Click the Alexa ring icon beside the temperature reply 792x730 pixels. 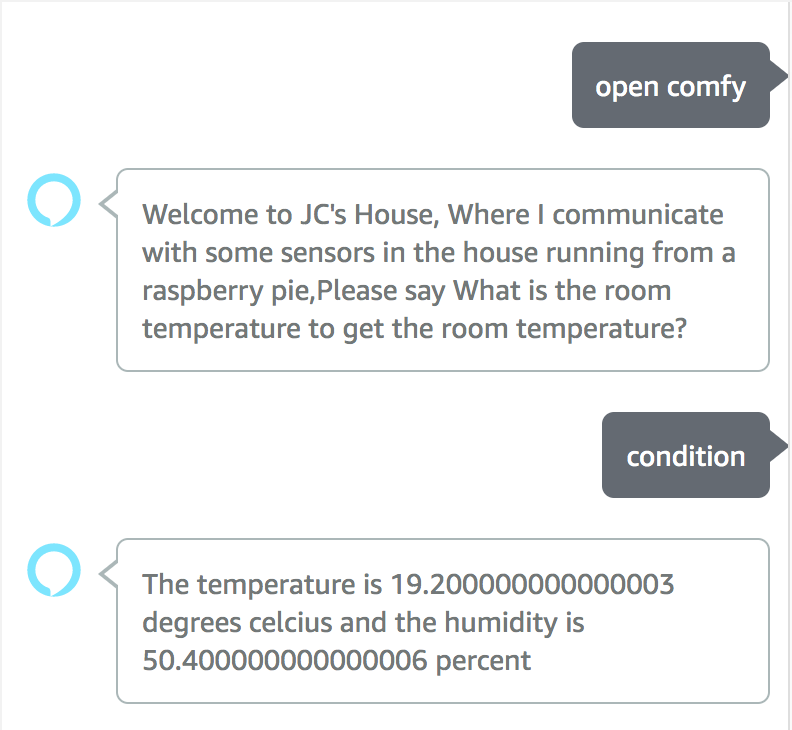(54, 570)
